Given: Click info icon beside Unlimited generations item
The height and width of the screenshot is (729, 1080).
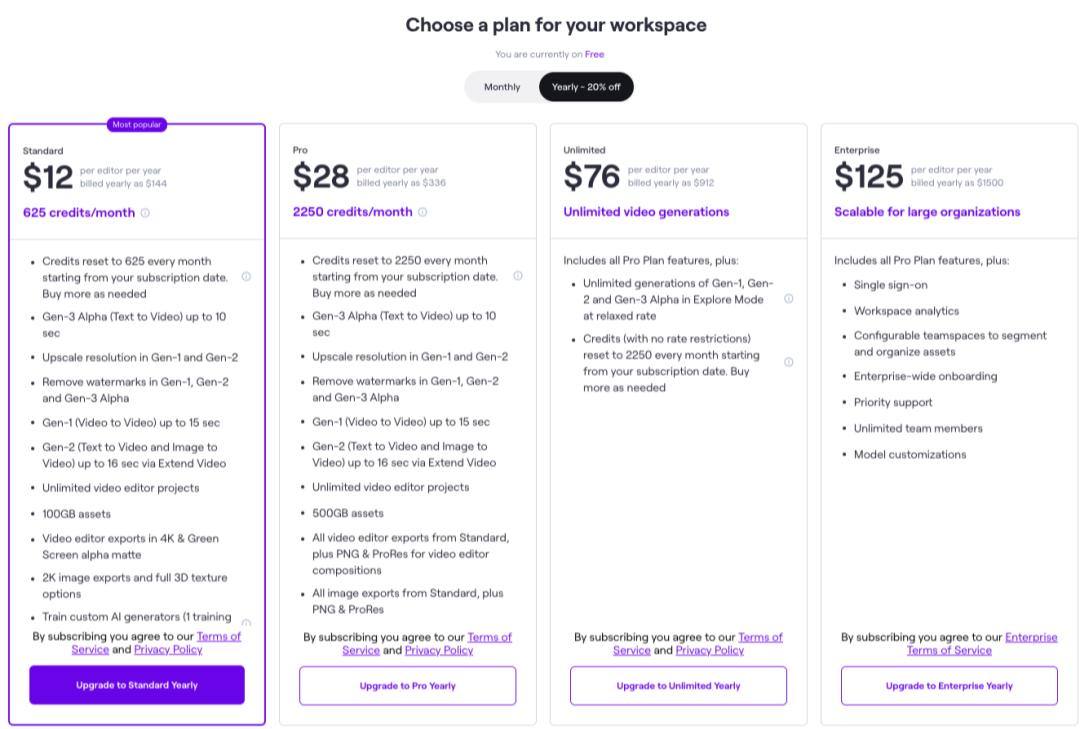Looking at the screenshot, I should coord(788,299).
